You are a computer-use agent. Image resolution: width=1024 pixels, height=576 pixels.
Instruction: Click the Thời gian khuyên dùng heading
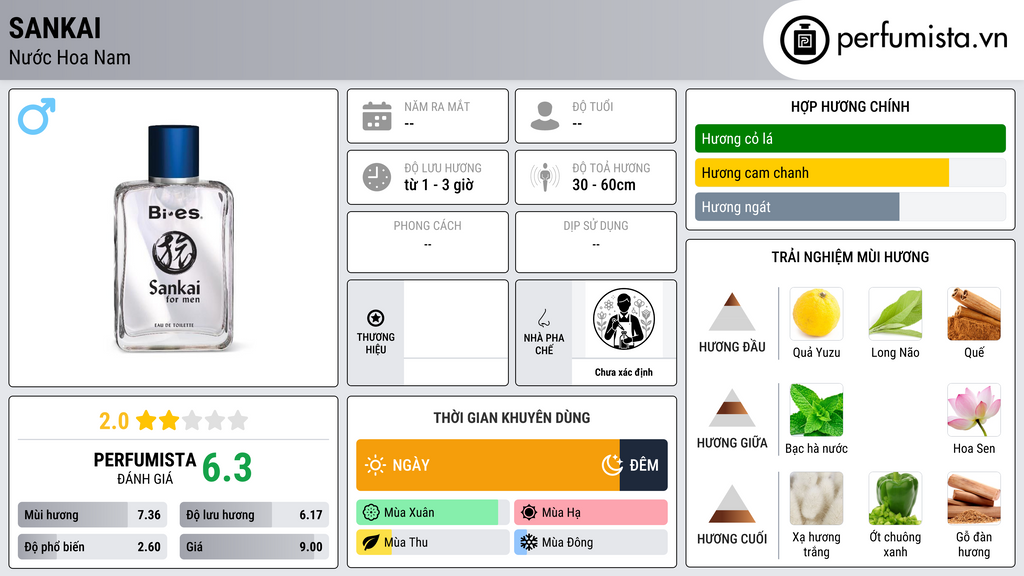tap(512, 418)
